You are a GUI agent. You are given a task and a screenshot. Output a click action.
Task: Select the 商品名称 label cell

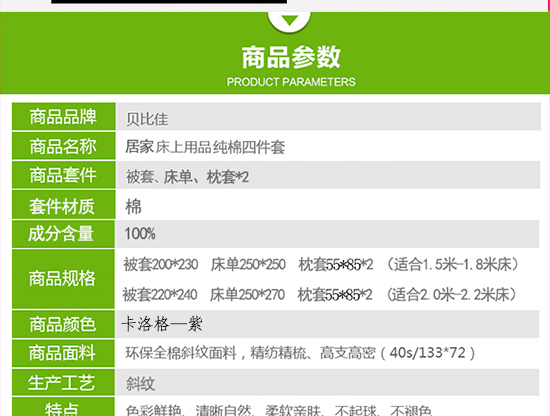click(63, 146)
